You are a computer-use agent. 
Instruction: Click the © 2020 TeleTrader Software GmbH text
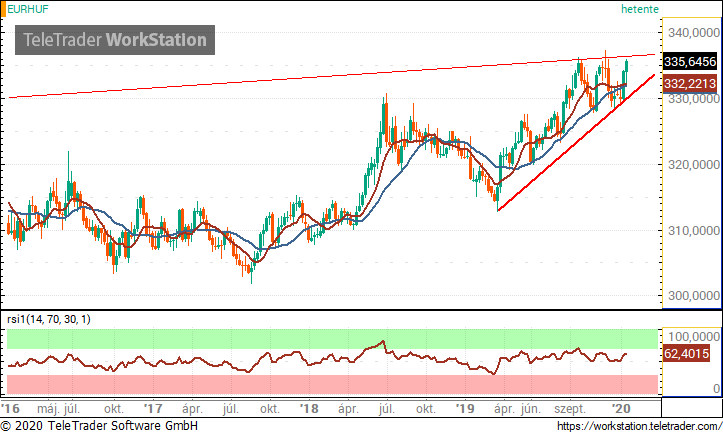[x=99, y=425]
